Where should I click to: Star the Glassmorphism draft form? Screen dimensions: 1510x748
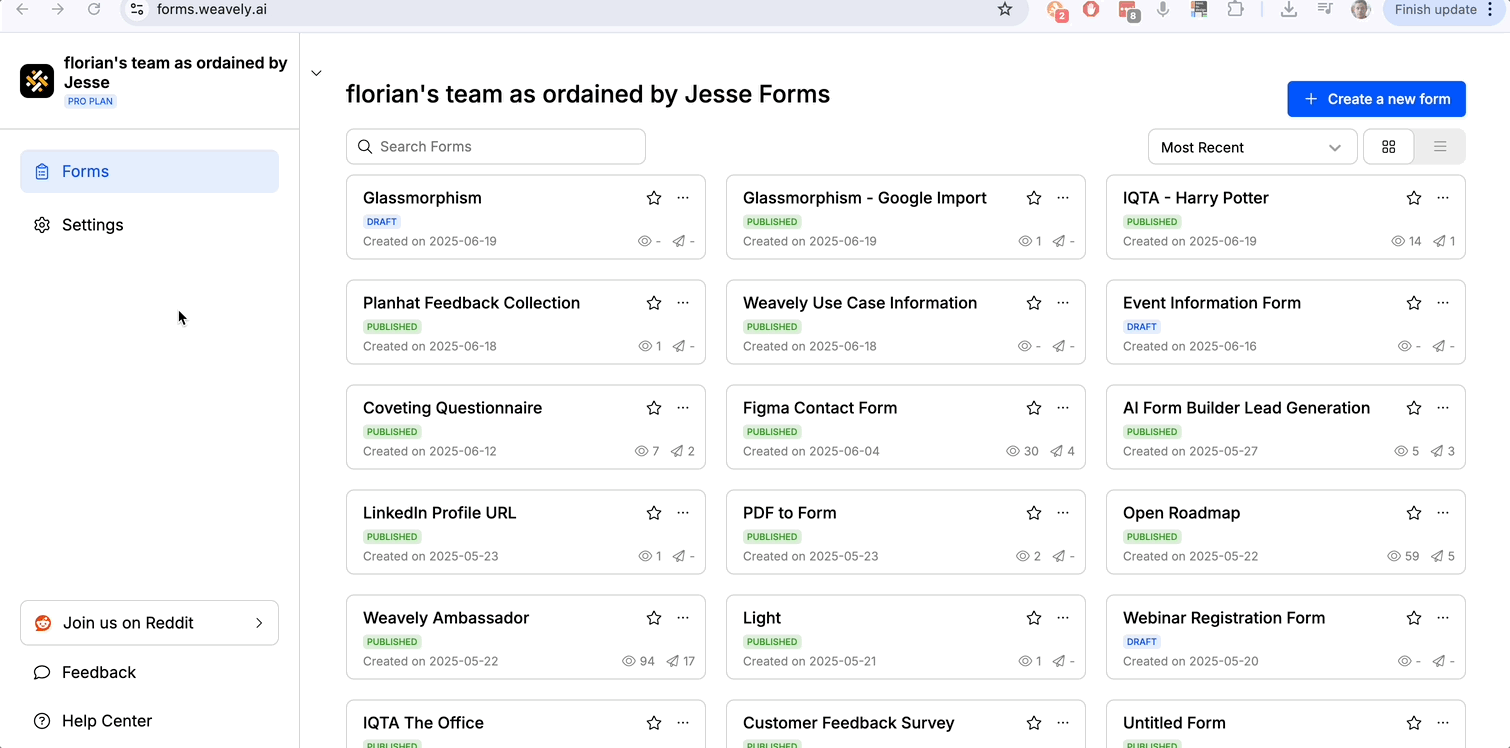click(x=654, y=198)
